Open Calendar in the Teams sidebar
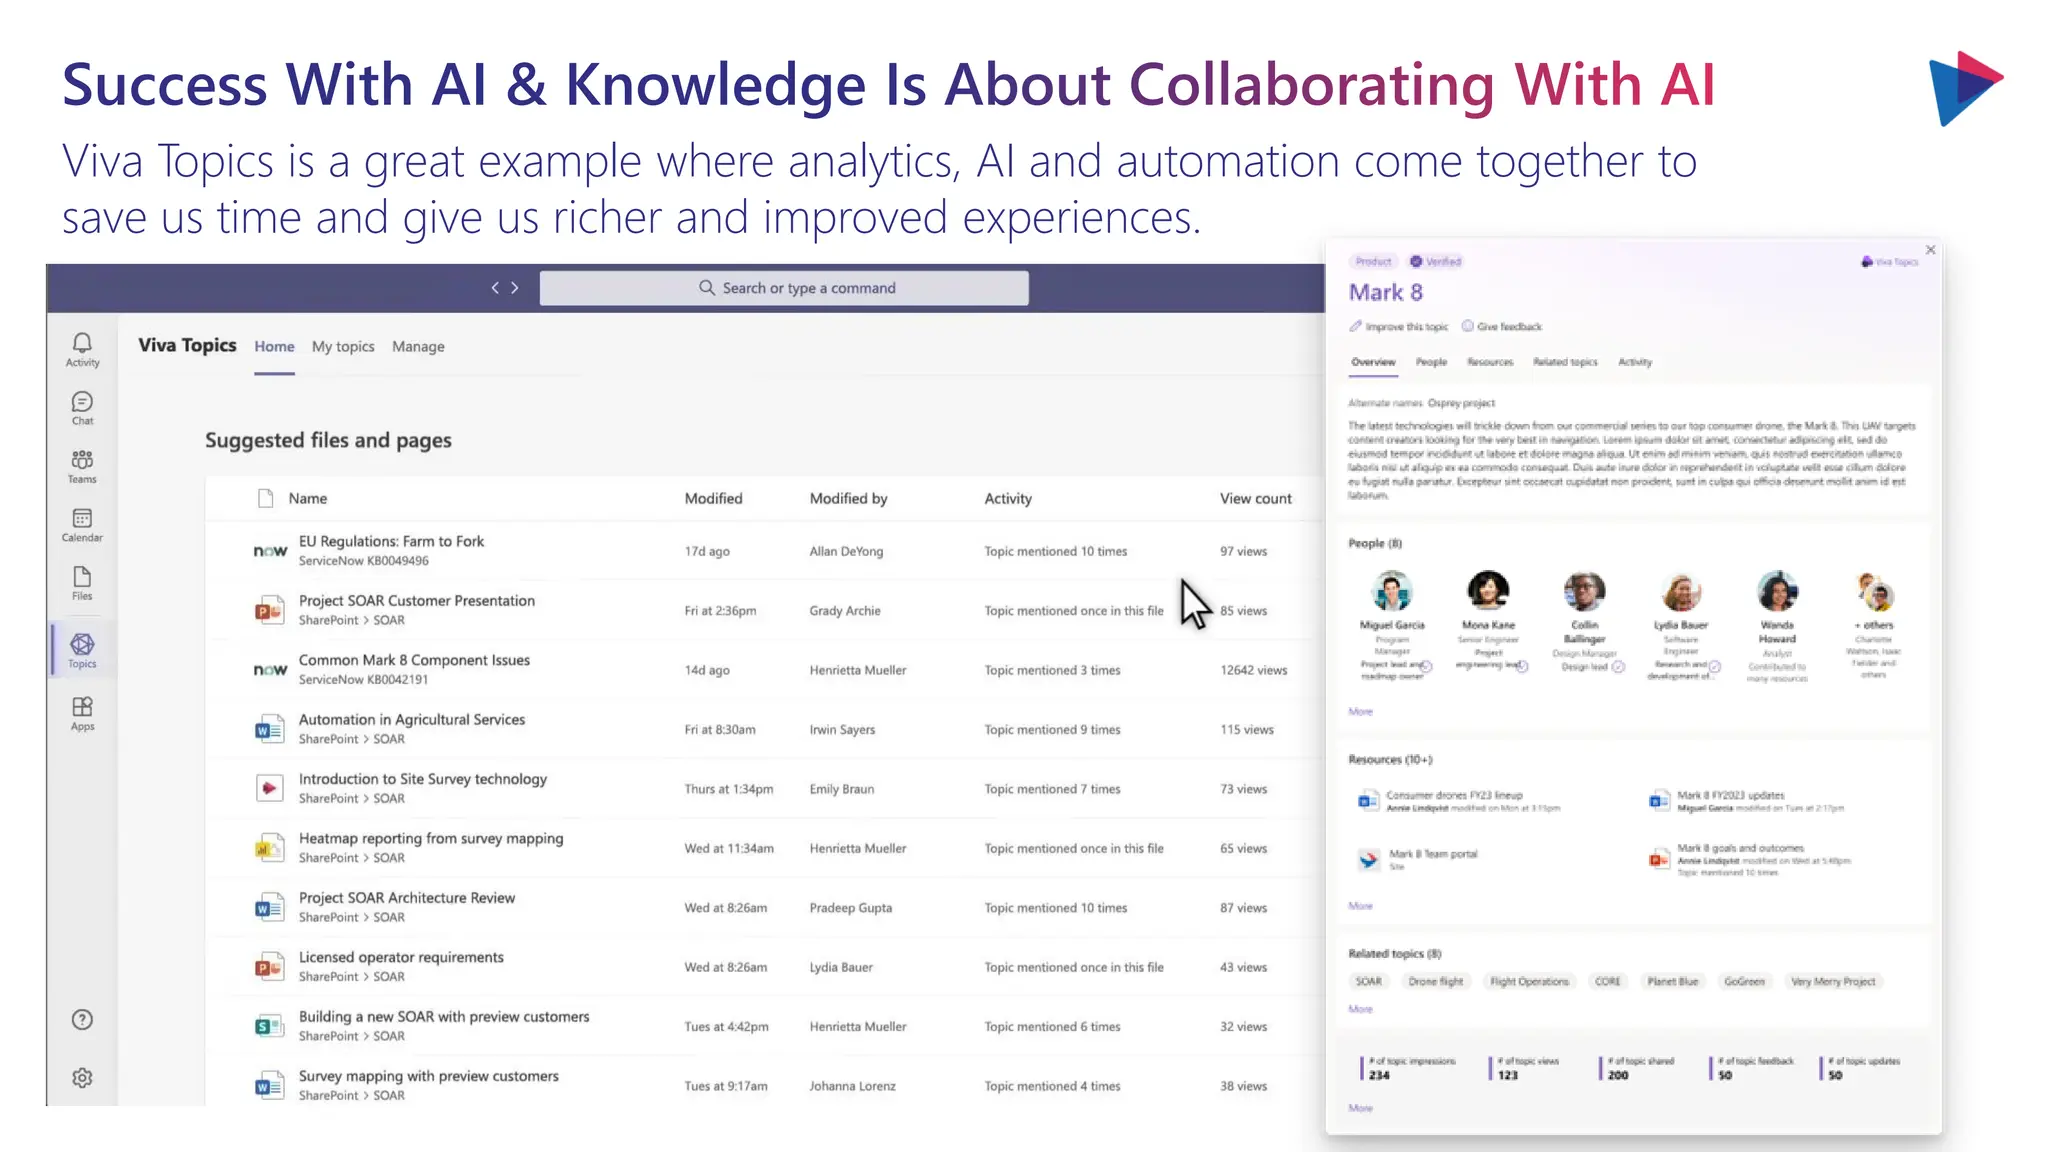Screen dimensions: 2048x1152 [x=82, y=525]
